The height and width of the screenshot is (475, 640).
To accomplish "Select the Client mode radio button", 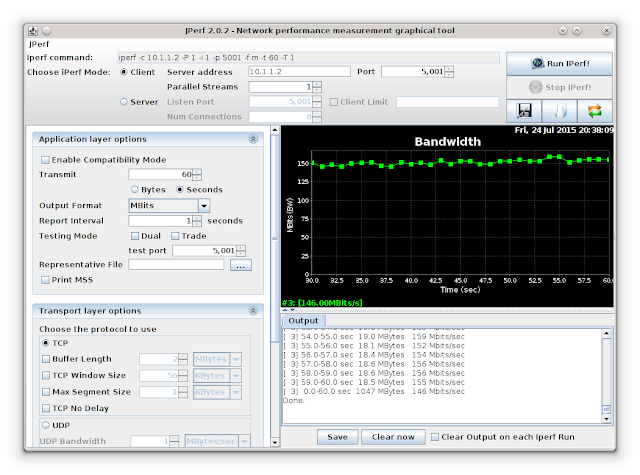I will (124, 72).
